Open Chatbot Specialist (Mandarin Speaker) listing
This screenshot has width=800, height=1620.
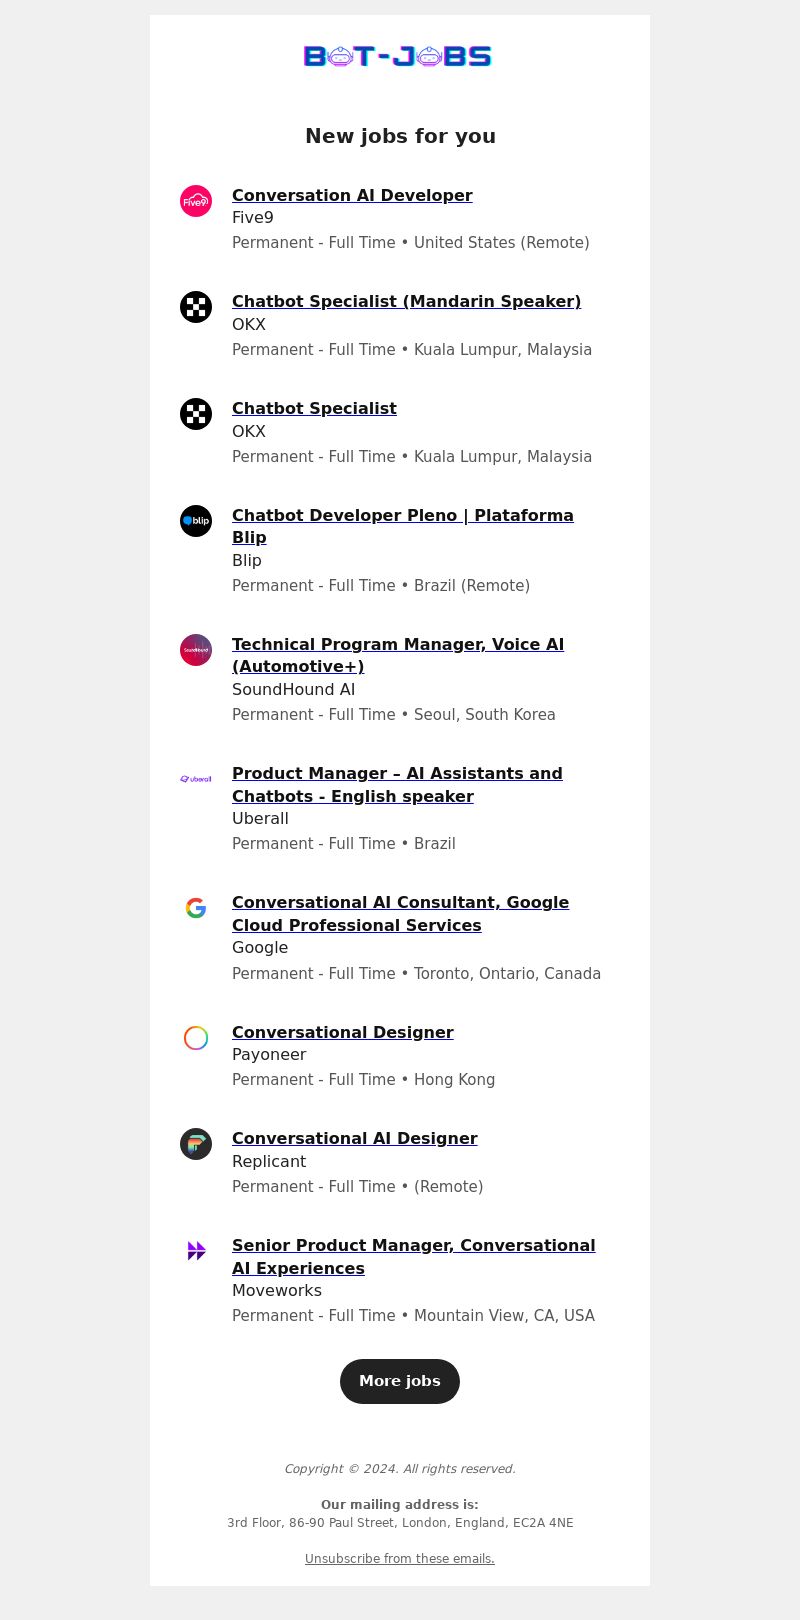click(406, 301)
